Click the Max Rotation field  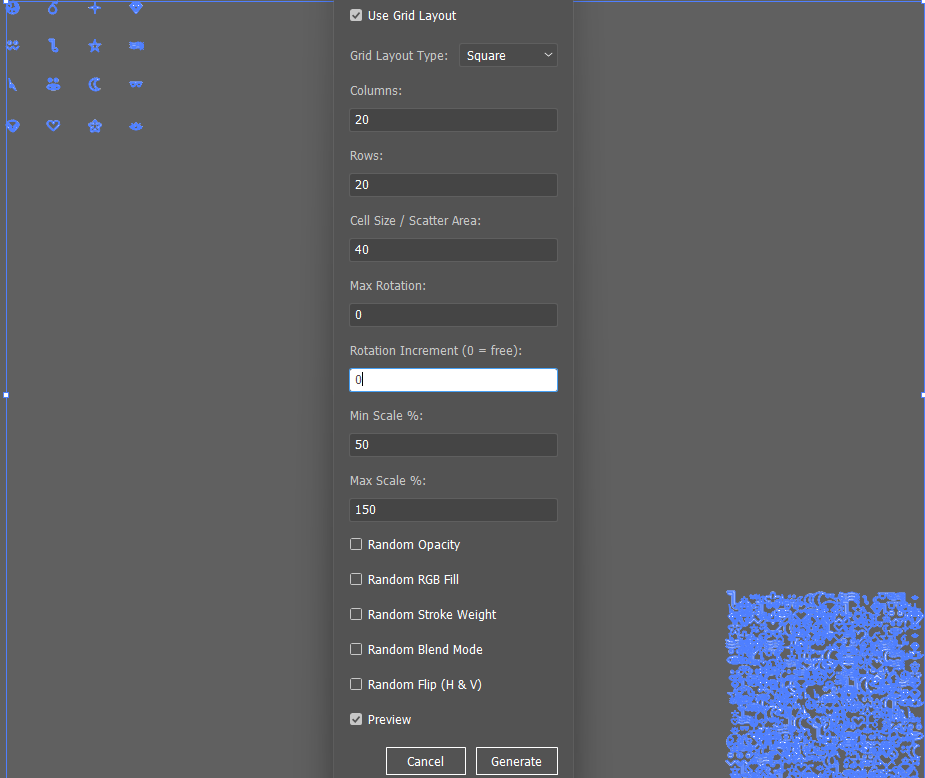(x=453, y=314)
